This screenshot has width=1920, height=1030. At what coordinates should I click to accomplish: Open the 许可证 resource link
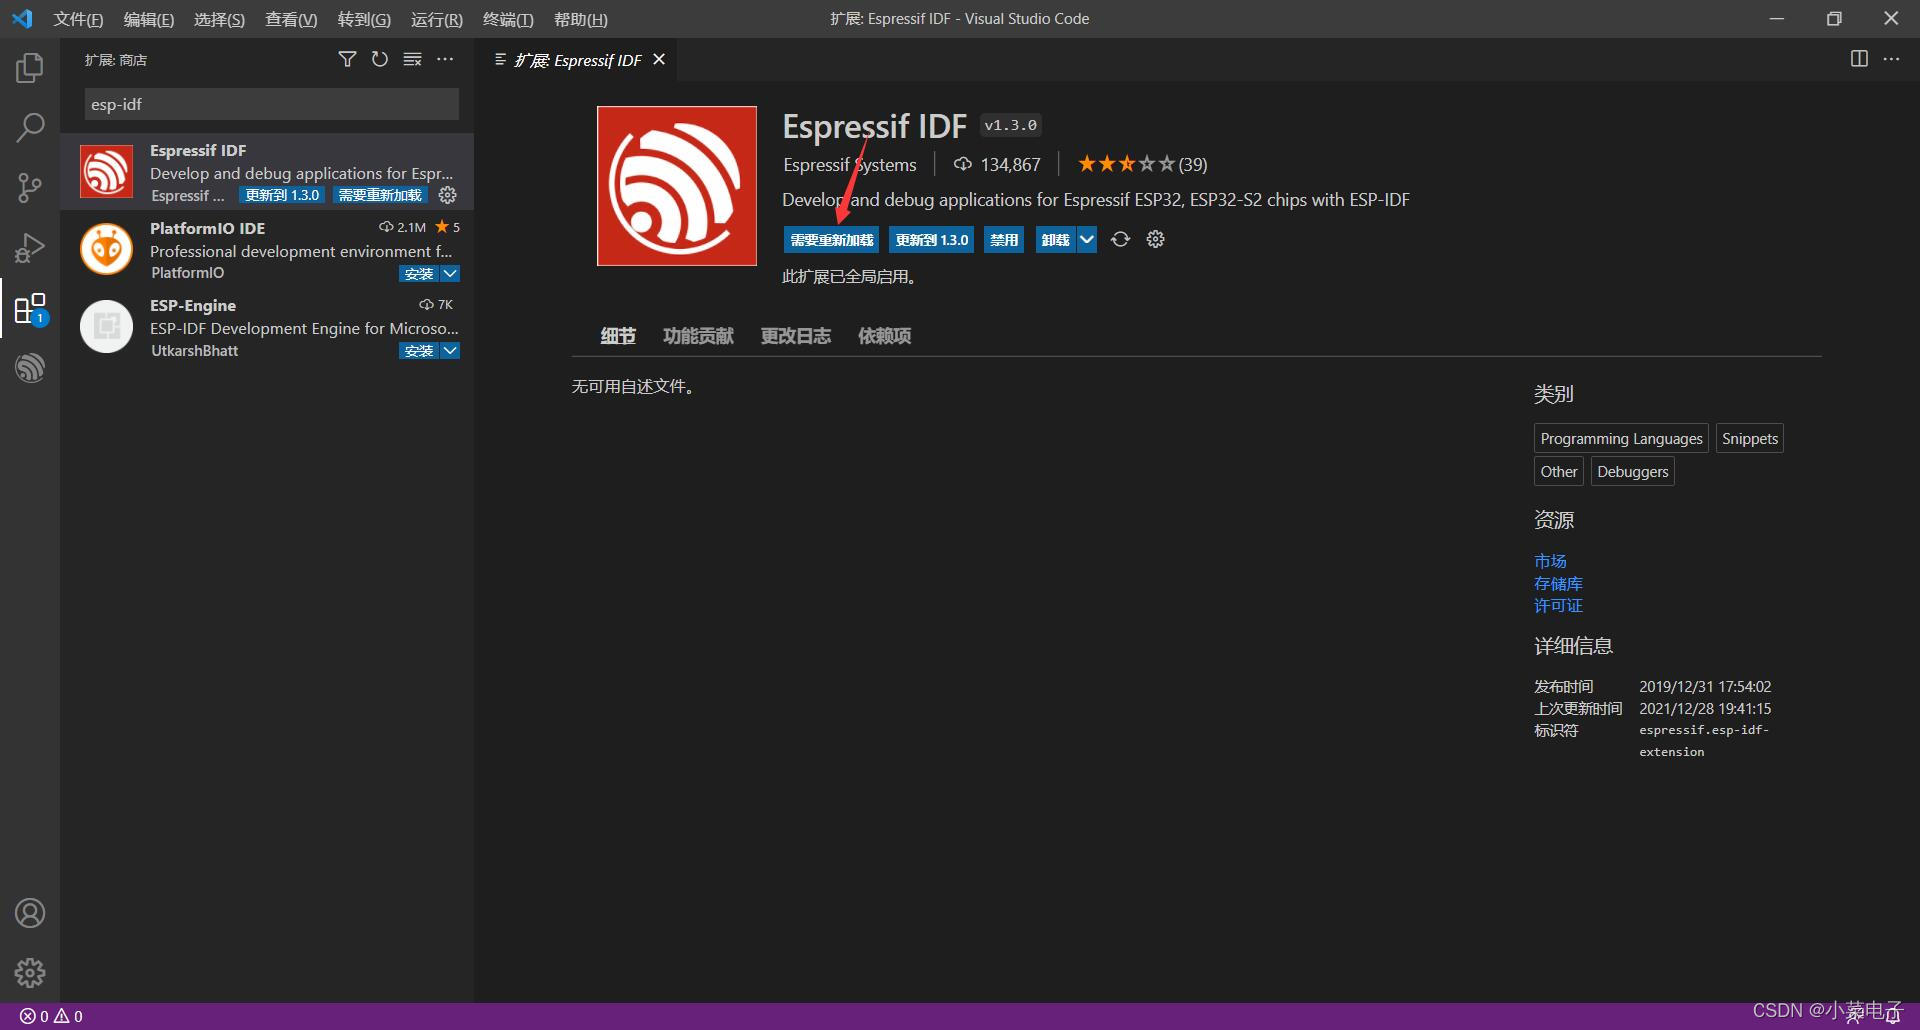1558,605
